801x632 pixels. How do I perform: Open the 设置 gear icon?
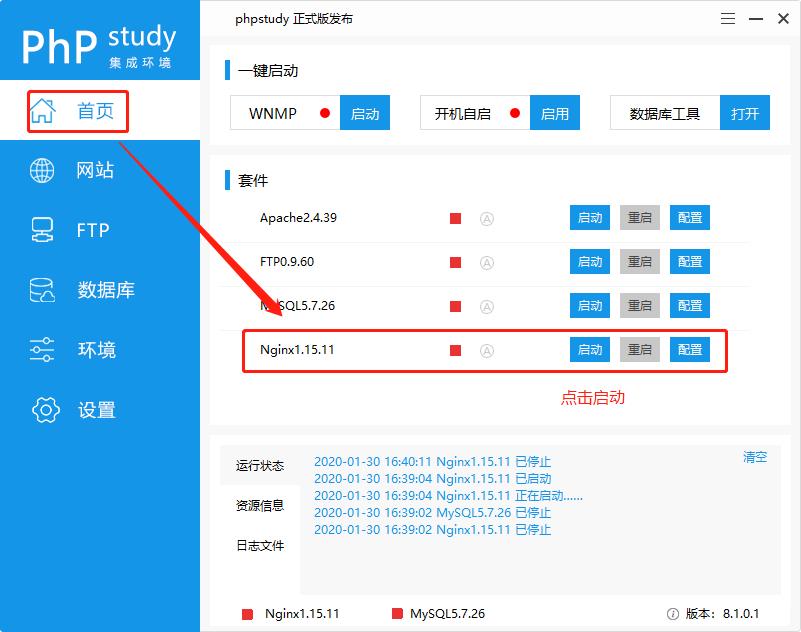(x=45, y=410)
